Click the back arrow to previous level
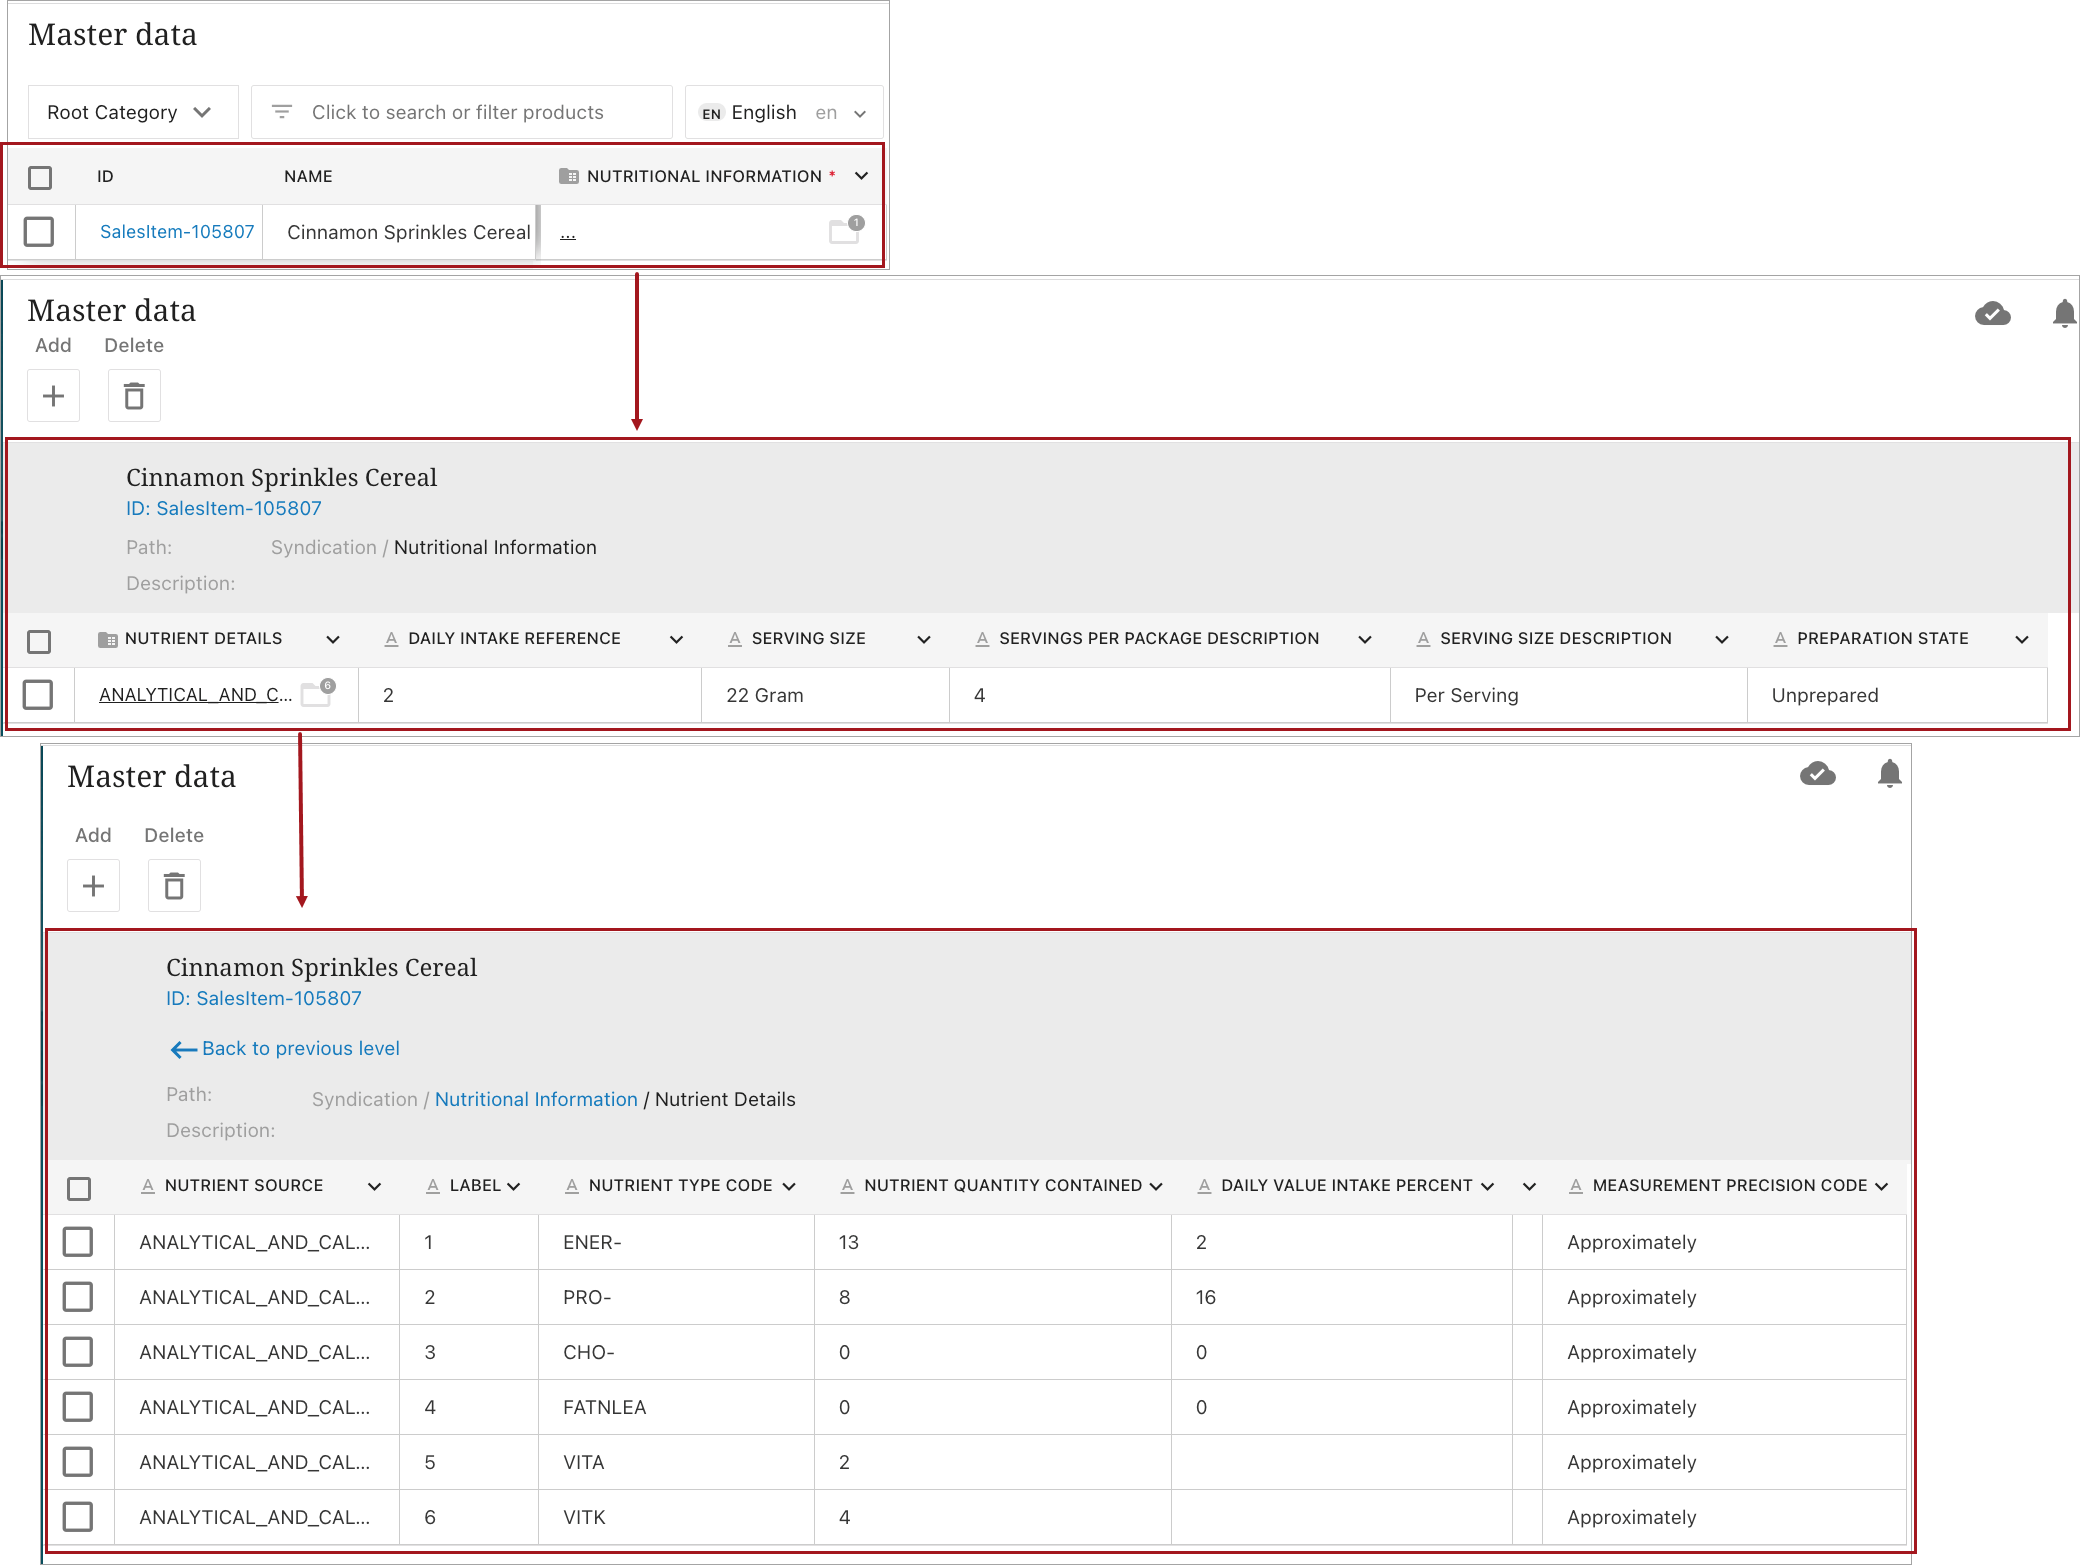This screenshot has width=2080, height=1565. [x=183, y=1049]
